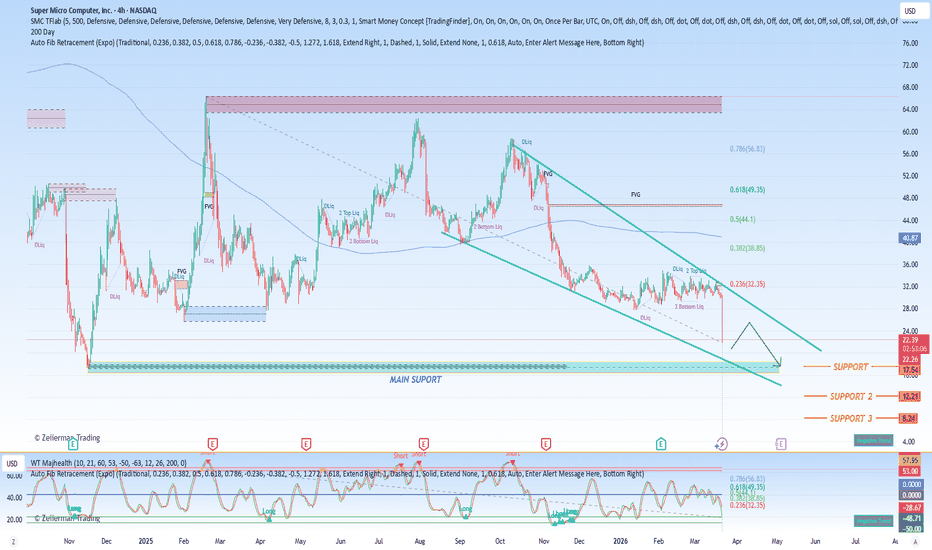This screenshot has width=932, height=550.
Task: Open the red earnings marker near November 2025
Action: tap(546, 442)
